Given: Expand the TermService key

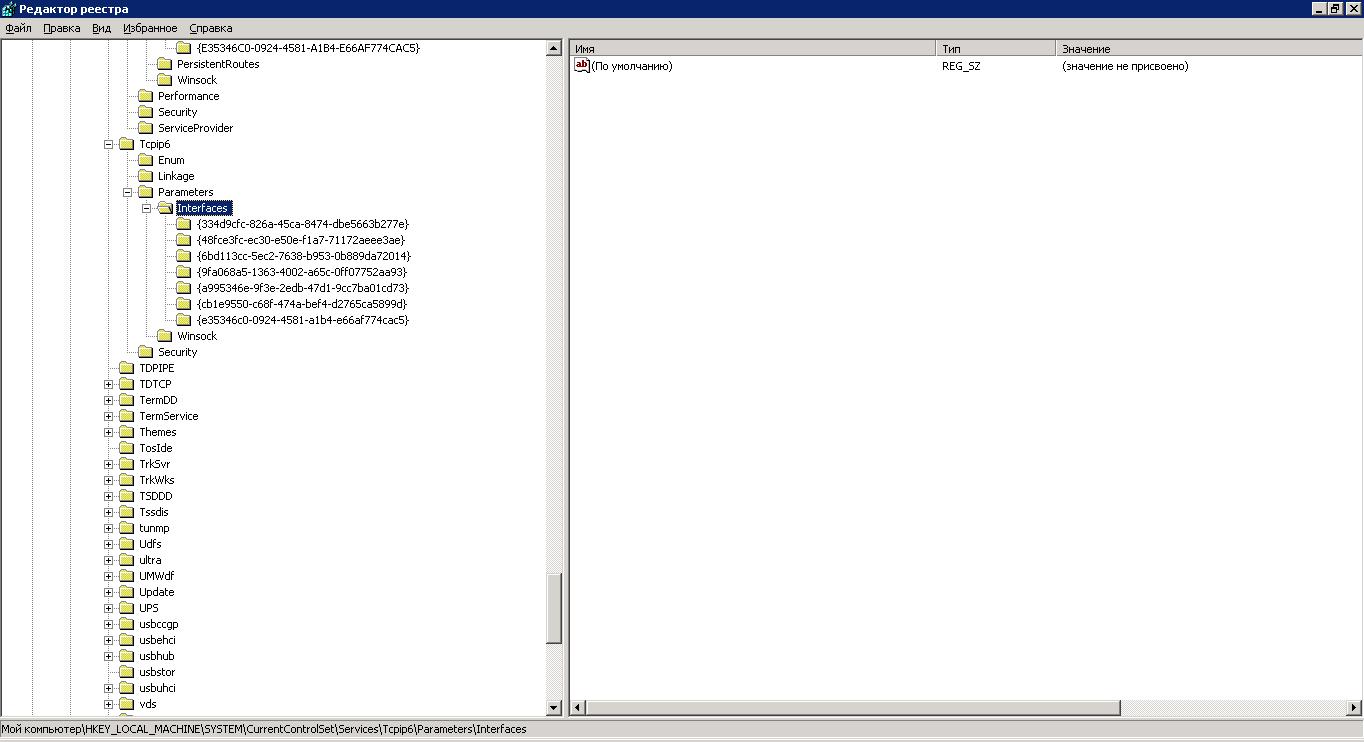Looking at the screenshot, I should click(x=109, y=416).
